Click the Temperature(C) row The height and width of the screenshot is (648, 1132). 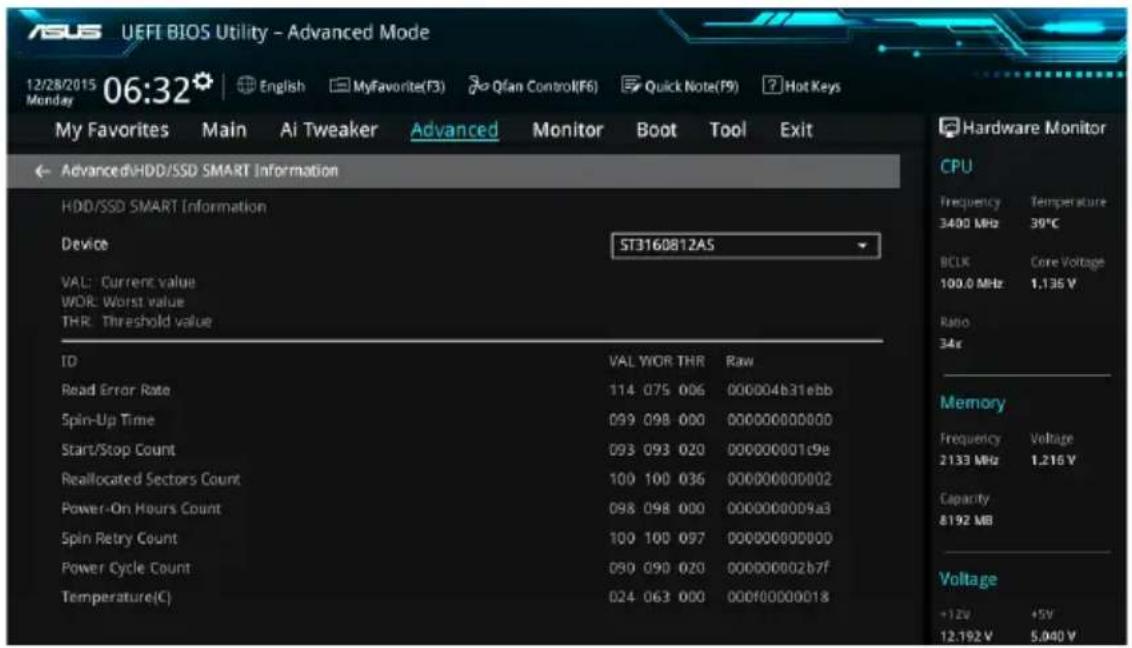coord(447,597)
